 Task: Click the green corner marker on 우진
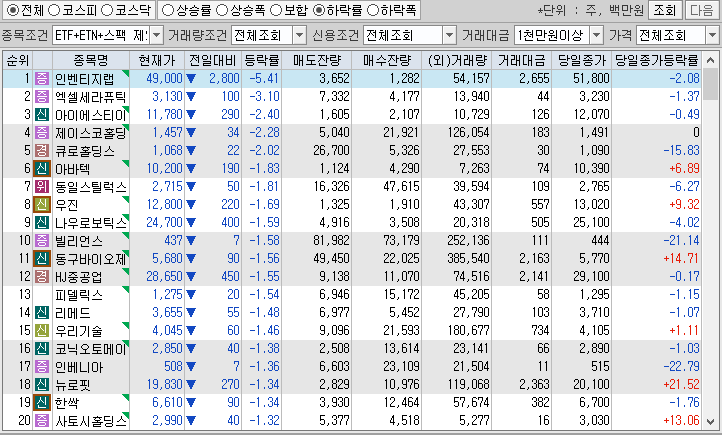click(x=126, y=199)
